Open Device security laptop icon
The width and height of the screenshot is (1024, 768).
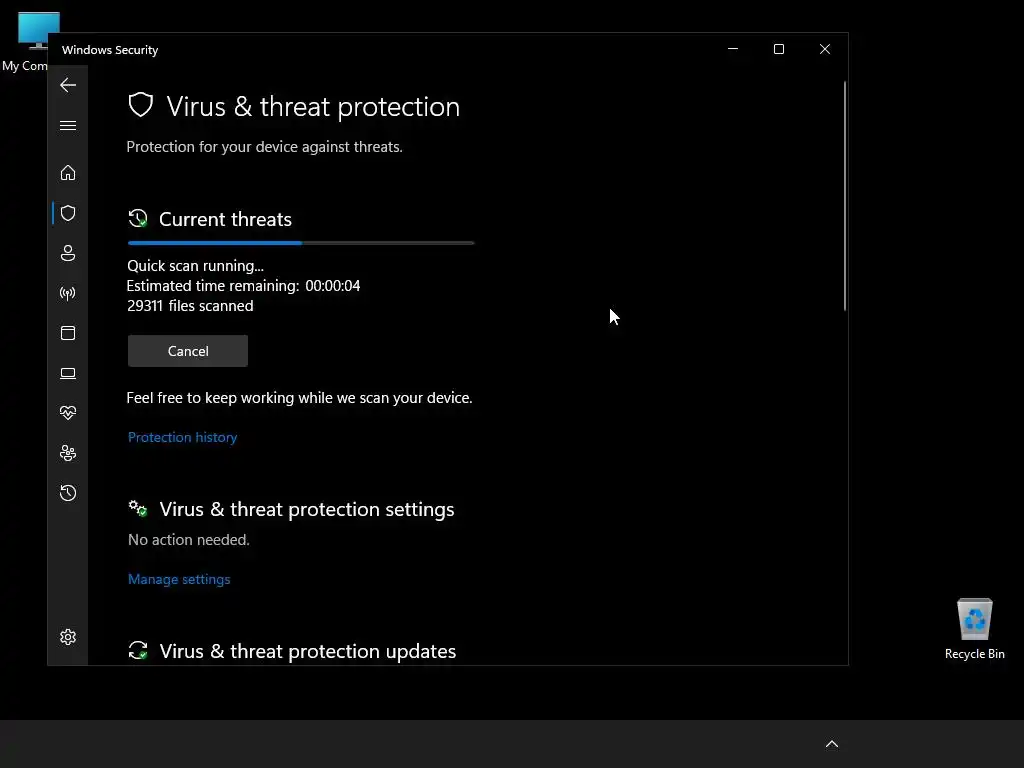[68, 373]
